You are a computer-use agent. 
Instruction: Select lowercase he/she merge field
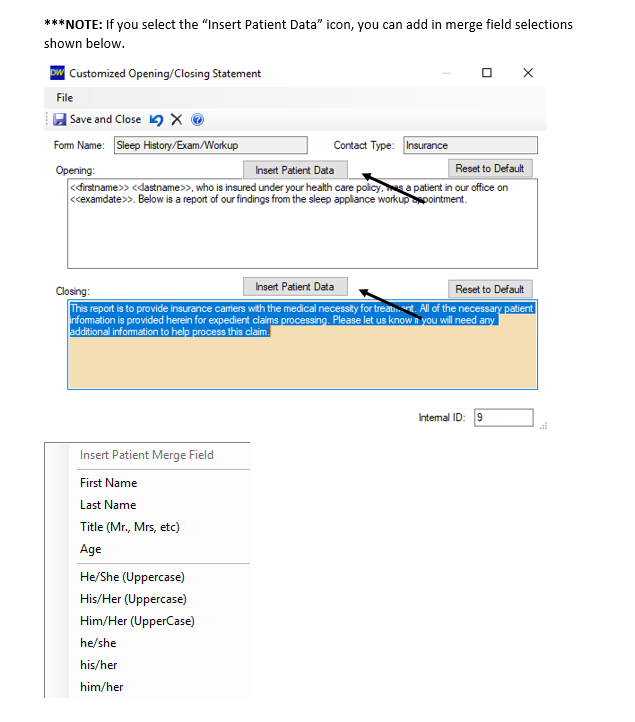[98, 643]
